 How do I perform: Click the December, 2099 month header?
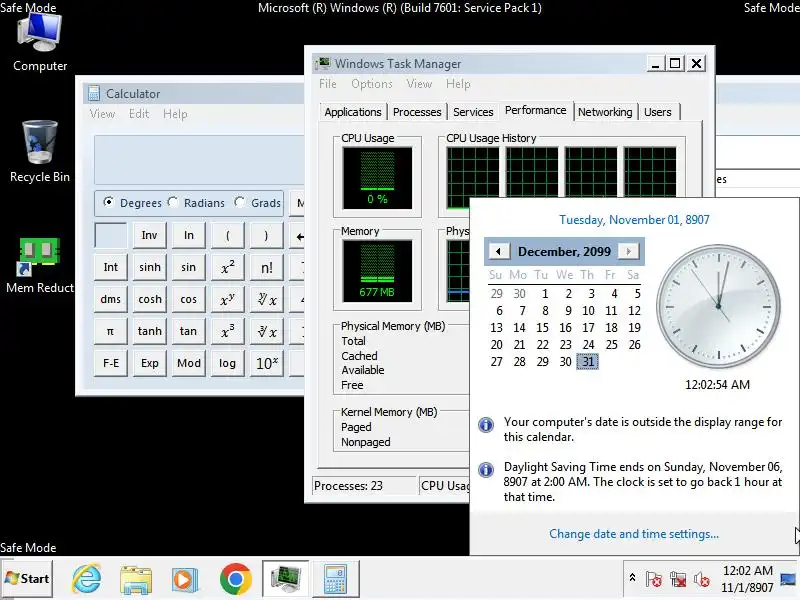[x=564, y=251]
